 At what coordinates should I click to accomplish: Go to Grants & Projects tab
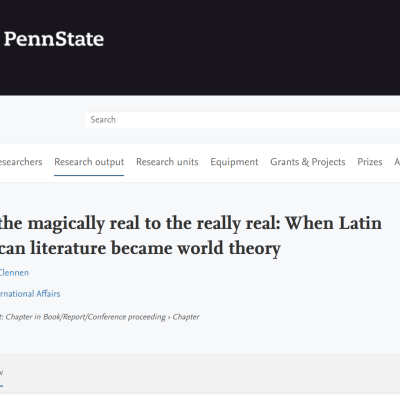308,162
